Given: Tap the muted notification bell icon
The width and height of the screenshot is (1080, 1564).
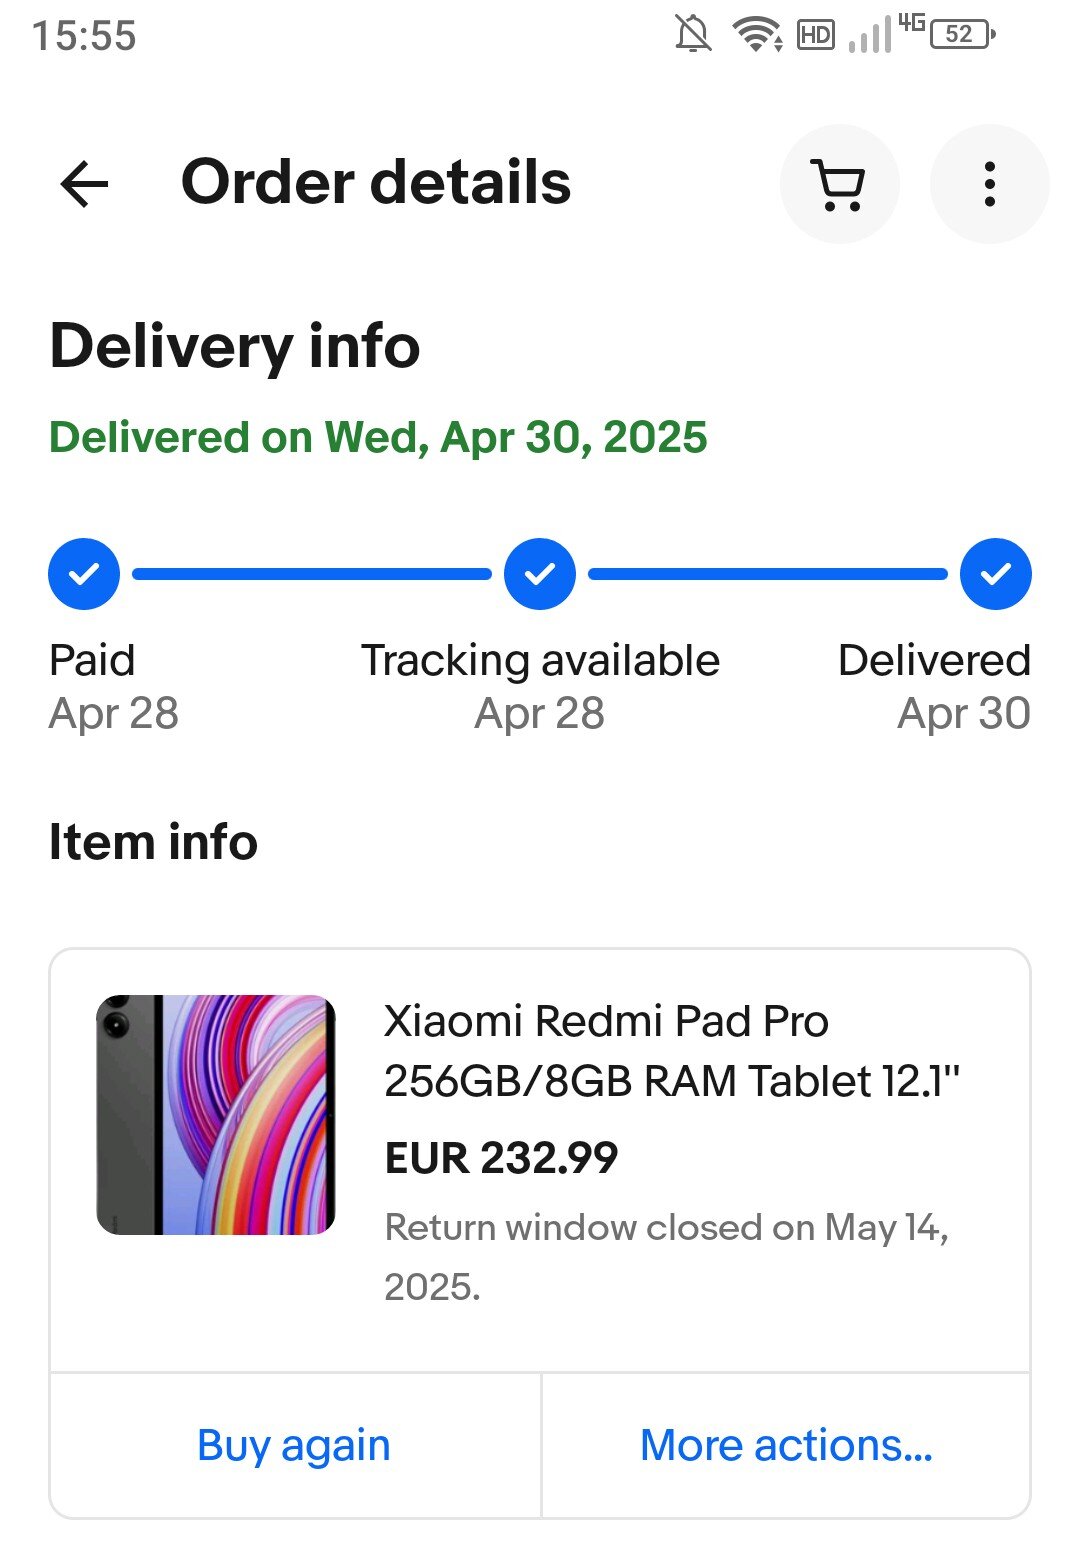Looking at the screenshot, I should point(692,35).
